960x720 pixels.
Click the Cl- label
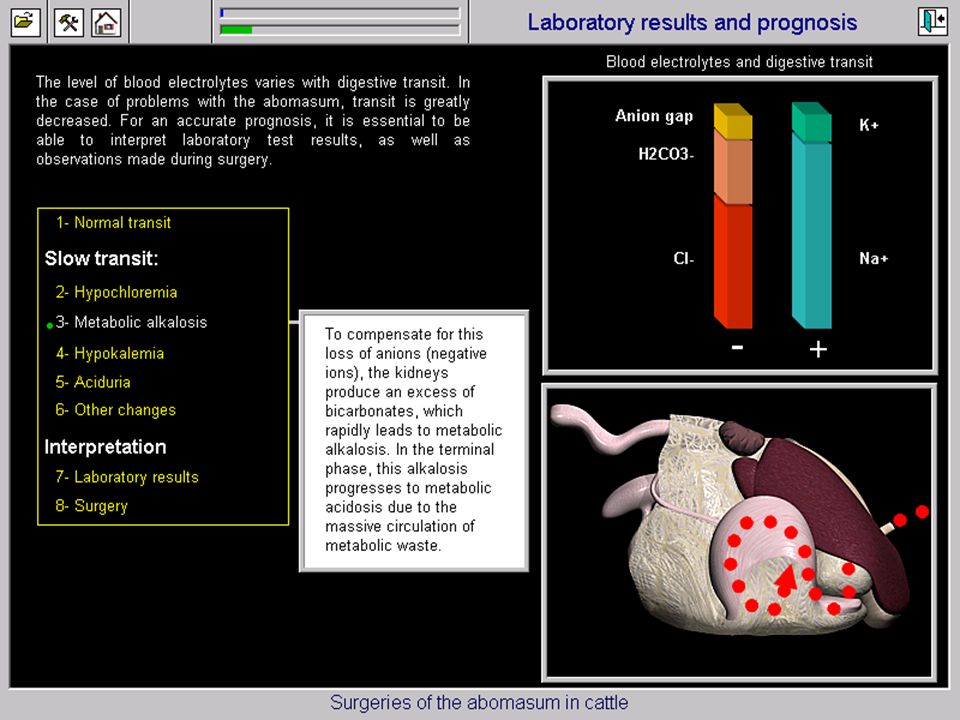(x=683, y=258)
